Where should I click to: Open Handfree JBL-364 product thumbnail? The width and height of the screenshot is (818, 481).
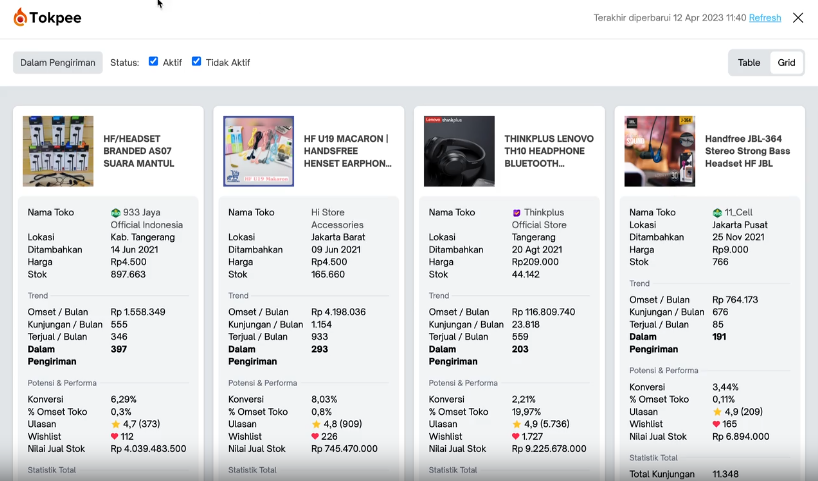pyautogui.click(x=659, y=151)
